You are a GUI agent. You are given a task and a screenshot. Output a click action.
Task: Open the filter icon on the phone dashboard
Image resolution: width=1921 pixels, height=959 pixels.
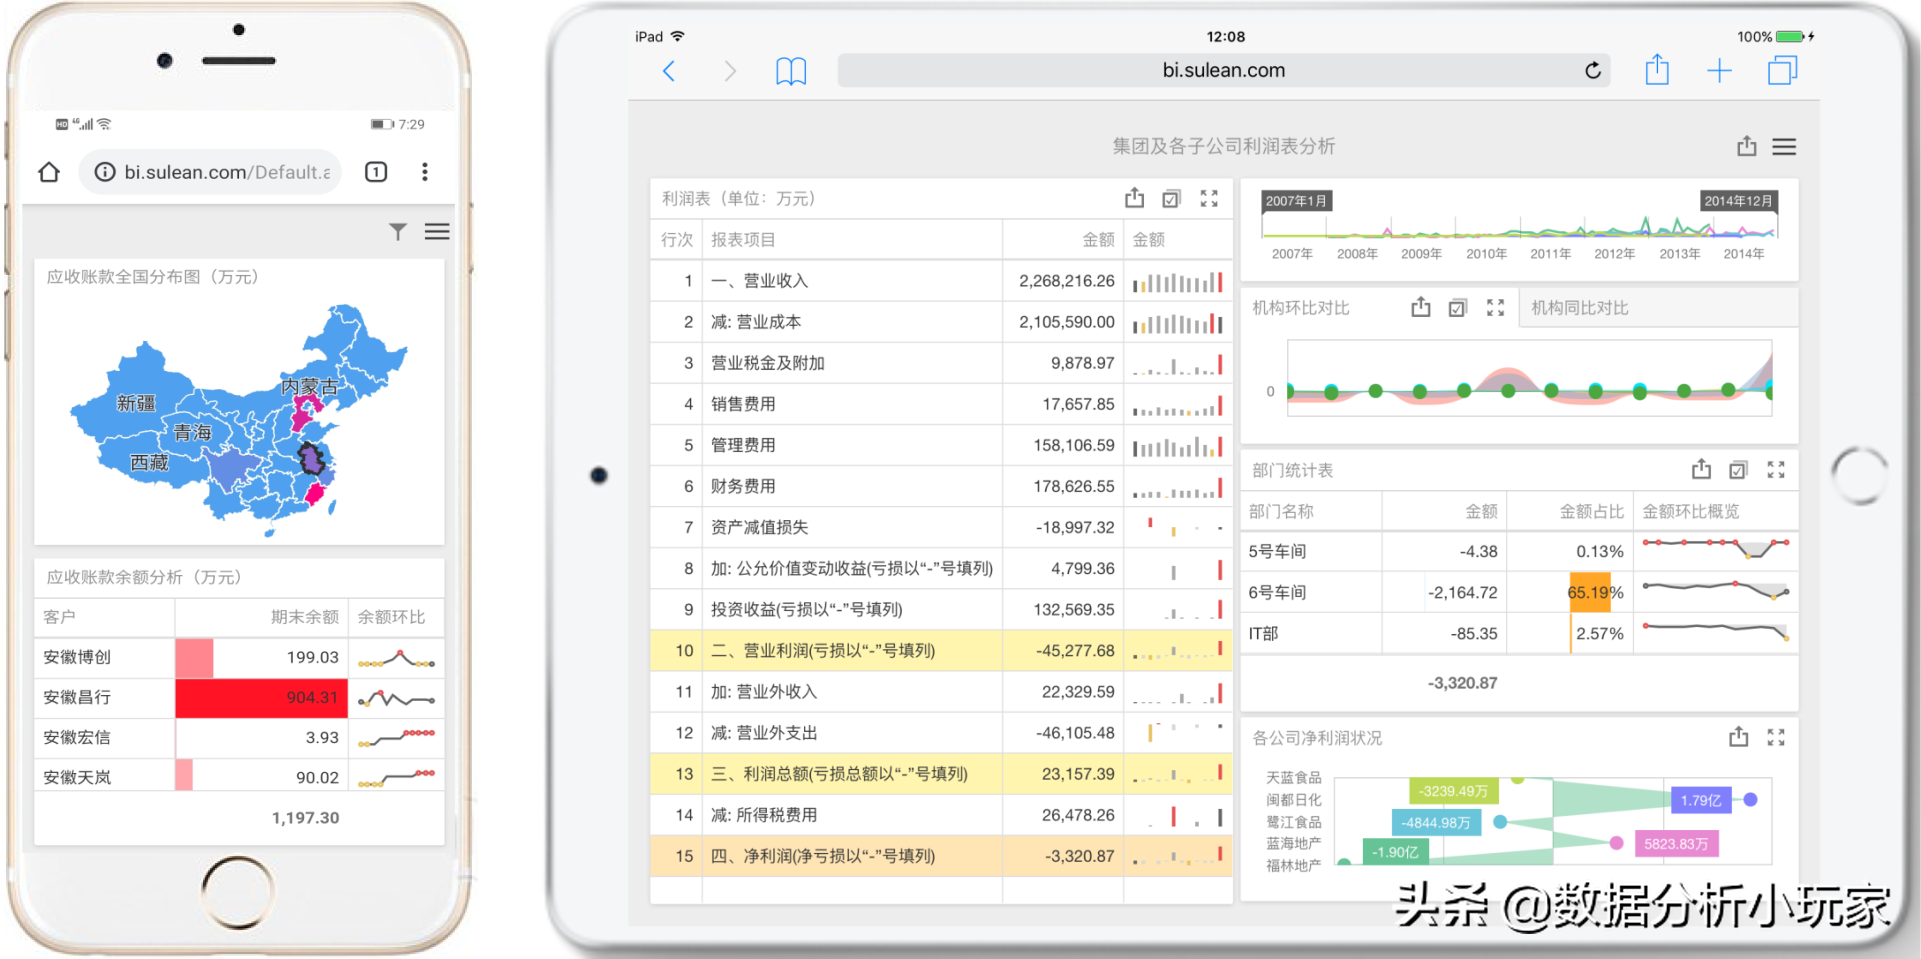(398, 231)
